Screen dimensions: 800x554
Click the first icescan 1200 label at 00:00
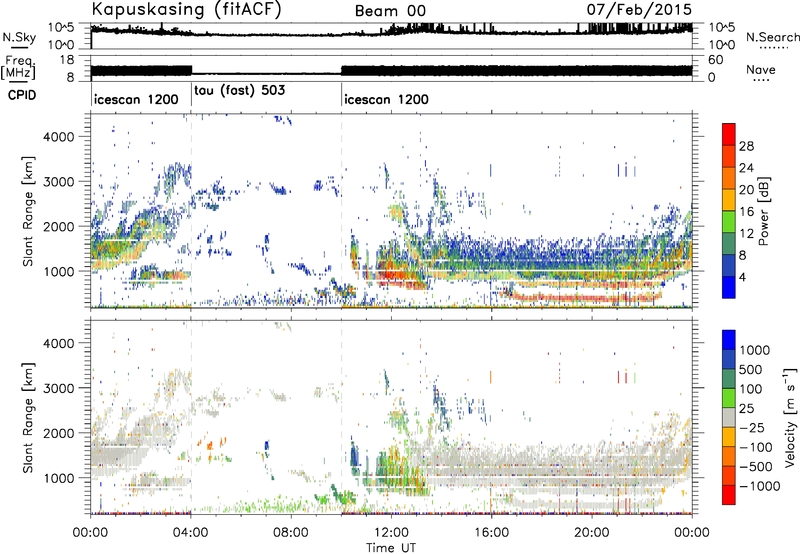click(136, 99)
